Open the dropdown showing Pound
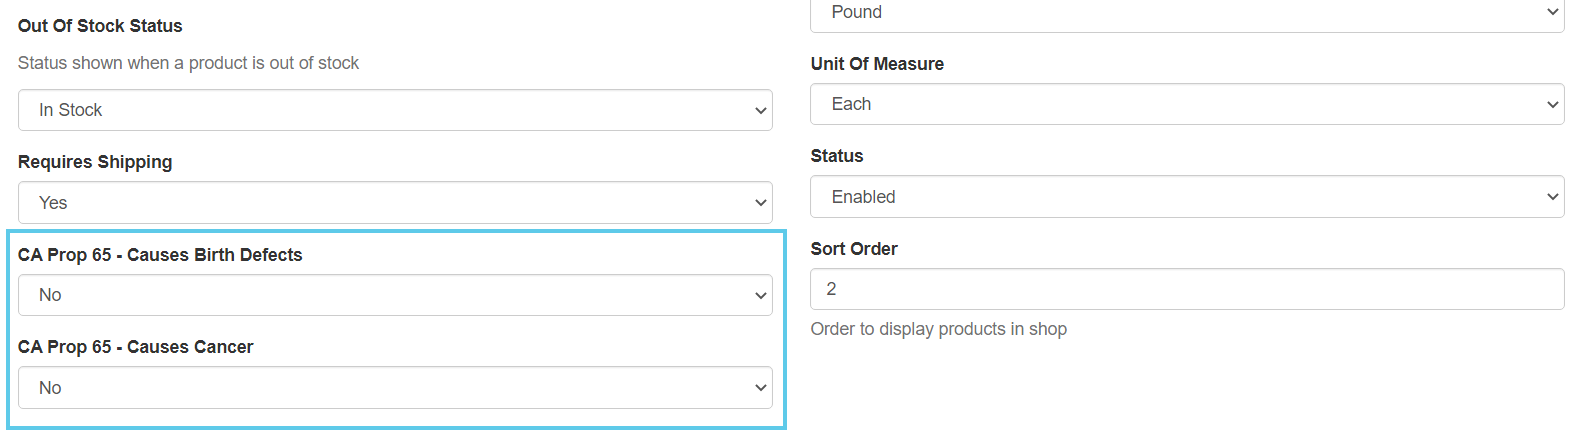1583x438 pixels. [x=1187, y=14]
